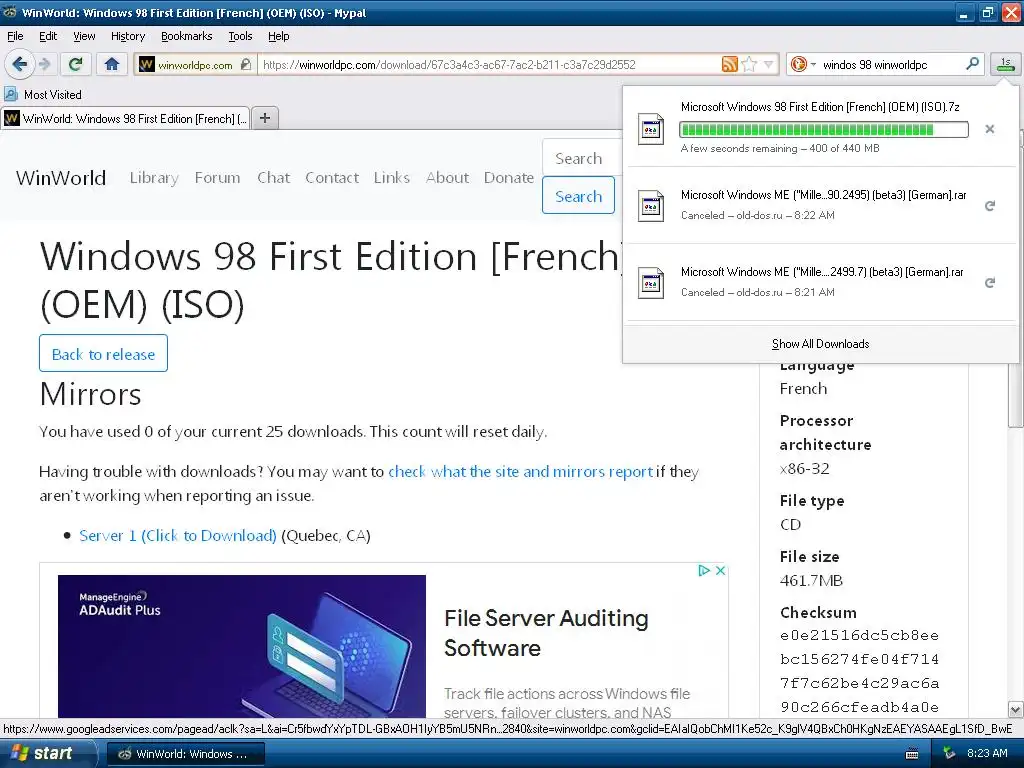Click the 'x86-32' architecture value
The image size is (1024, 768).
click(x=805, y=468)
